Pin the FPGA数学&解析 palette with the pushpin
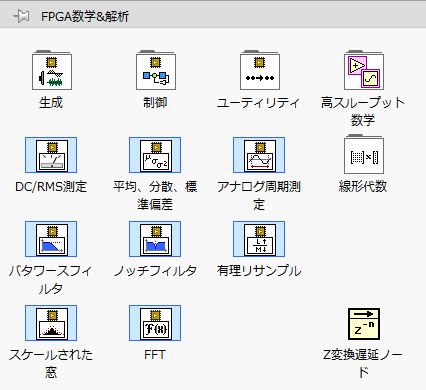The image size is (426, 390). click(x=21, y=16)
